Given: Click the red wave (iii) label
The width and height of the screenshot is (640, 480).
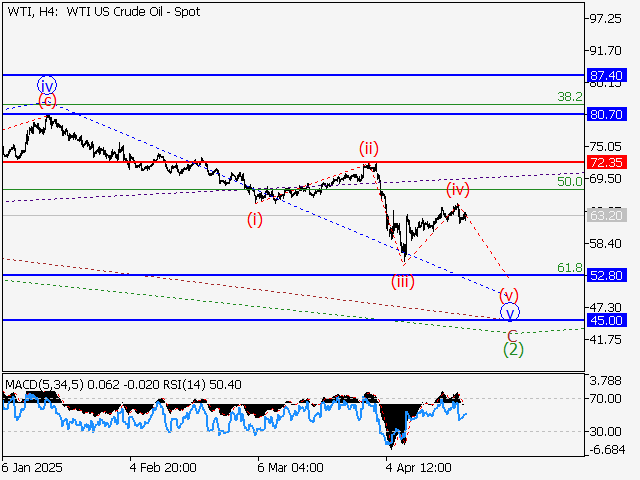Looking at the screenshot, I should 405,281.
